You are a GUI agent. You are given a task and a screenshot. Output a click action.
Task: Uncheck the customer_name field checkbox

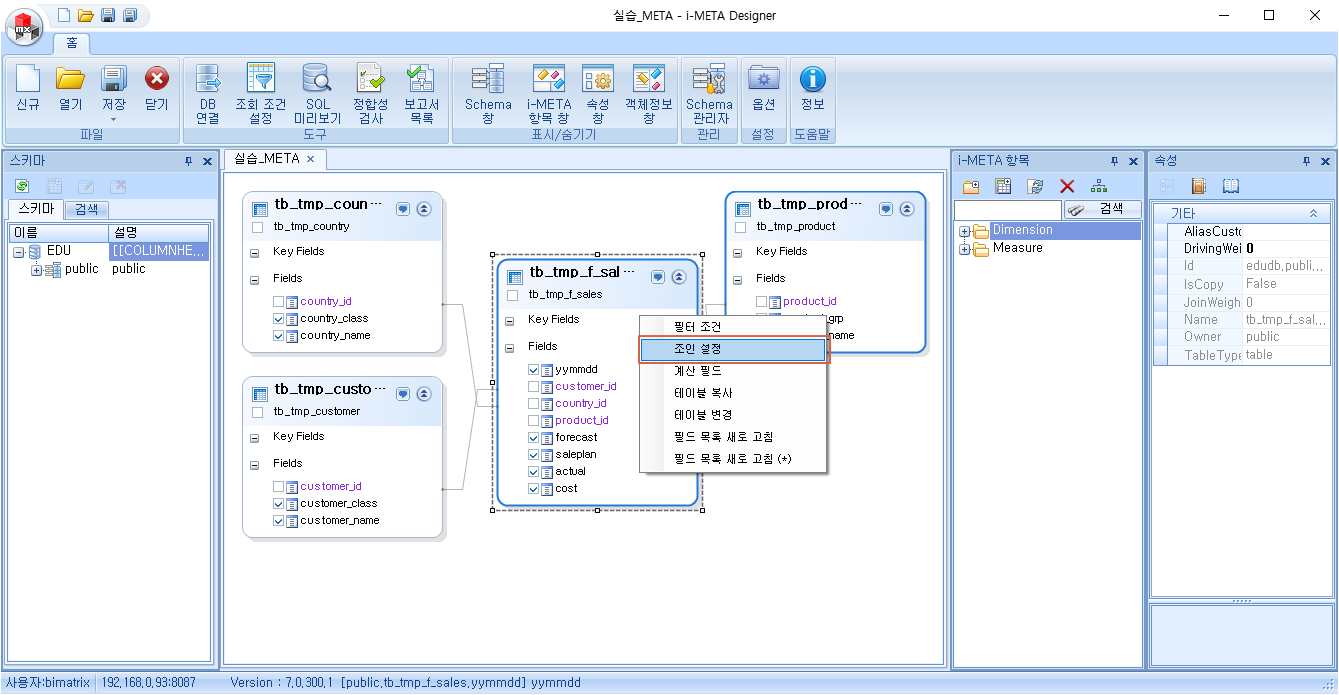coord(279,520)
